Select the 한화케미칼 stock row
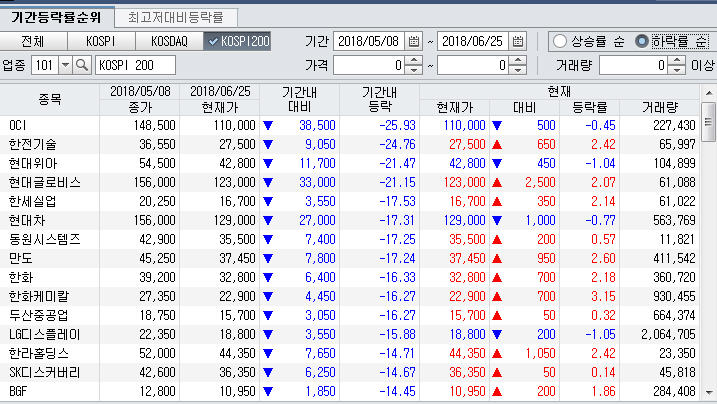 point(350,296)
